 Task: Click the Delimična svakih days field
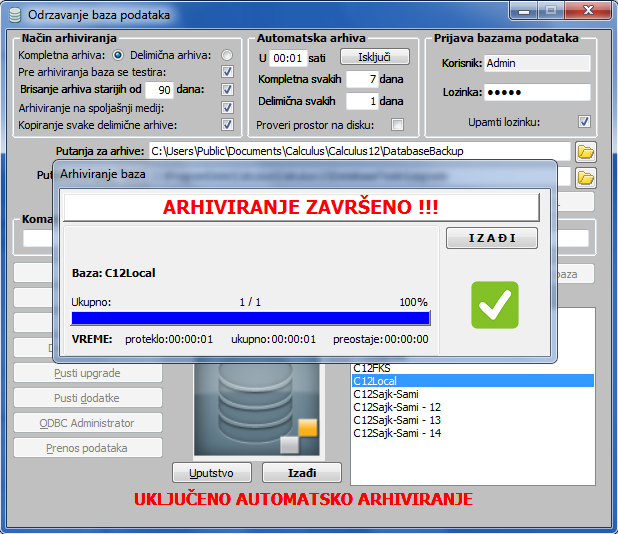pyautogui.click(x=362, y=101)
